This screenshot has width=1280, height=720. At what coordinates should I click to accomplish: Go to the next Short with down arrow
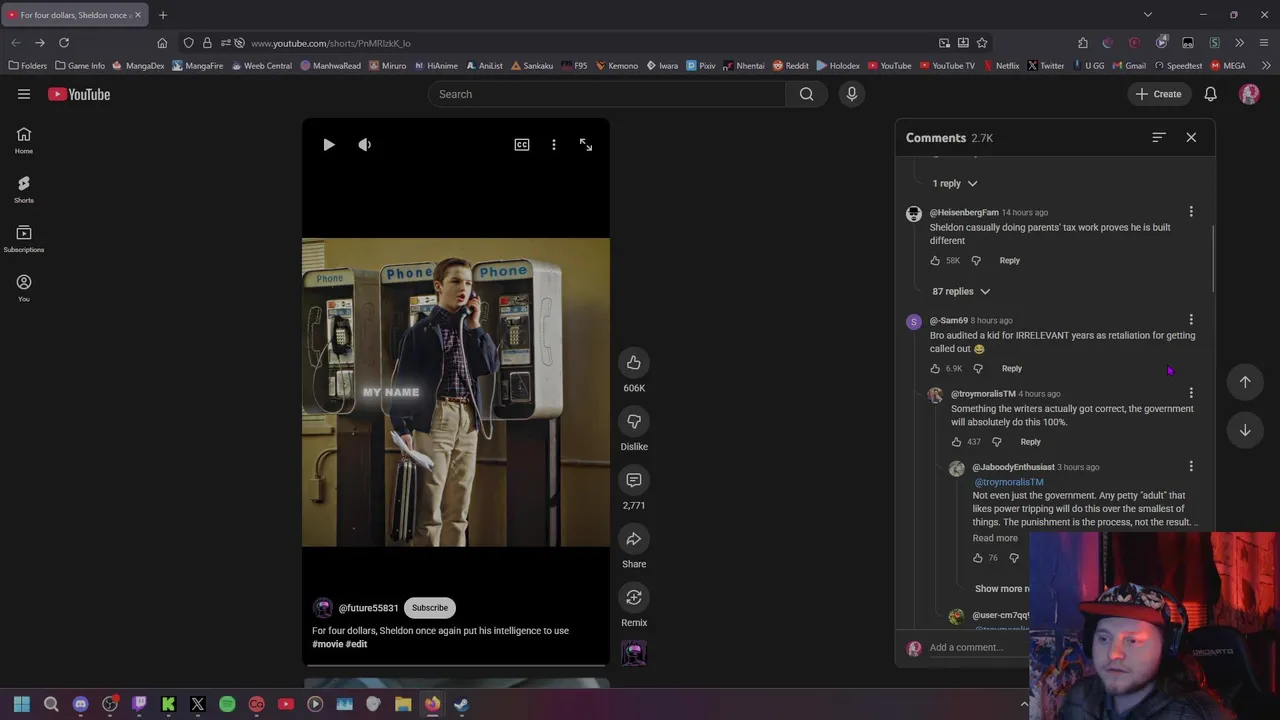[1245, 430]
